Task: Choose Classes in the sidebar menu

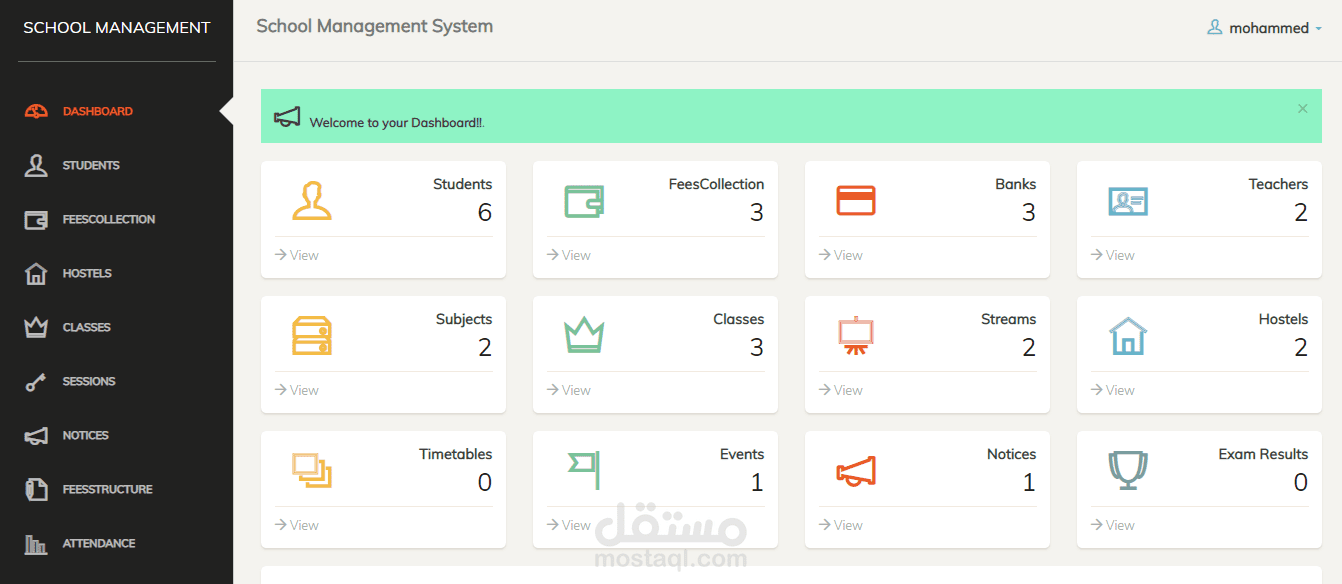Action: point(87,327)
